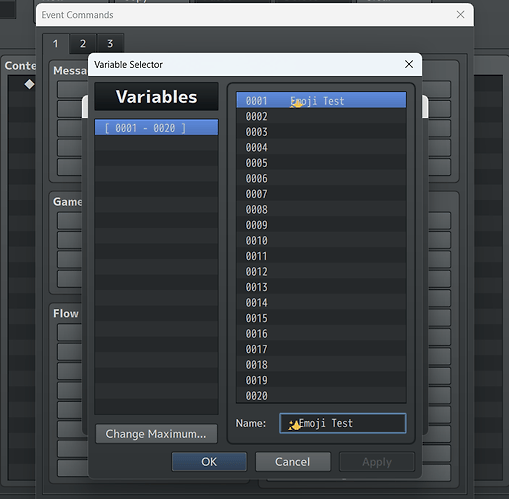
Task: Close the Event Commands window
Action: 460,14
